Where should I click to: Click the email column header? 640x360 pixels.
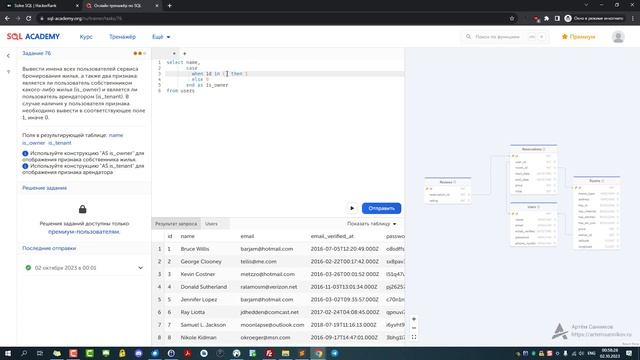click(x=247, y=236)
